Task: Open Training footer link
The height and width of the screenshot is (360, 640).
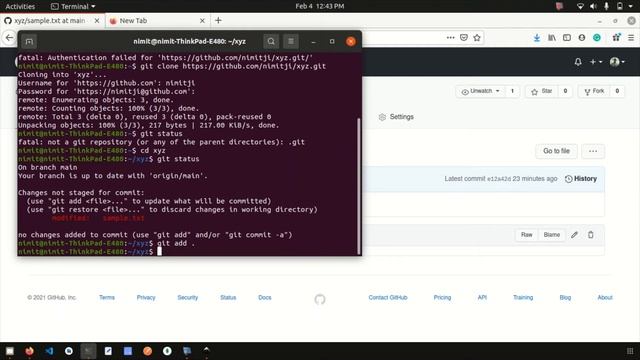Action: click(523, 298)
